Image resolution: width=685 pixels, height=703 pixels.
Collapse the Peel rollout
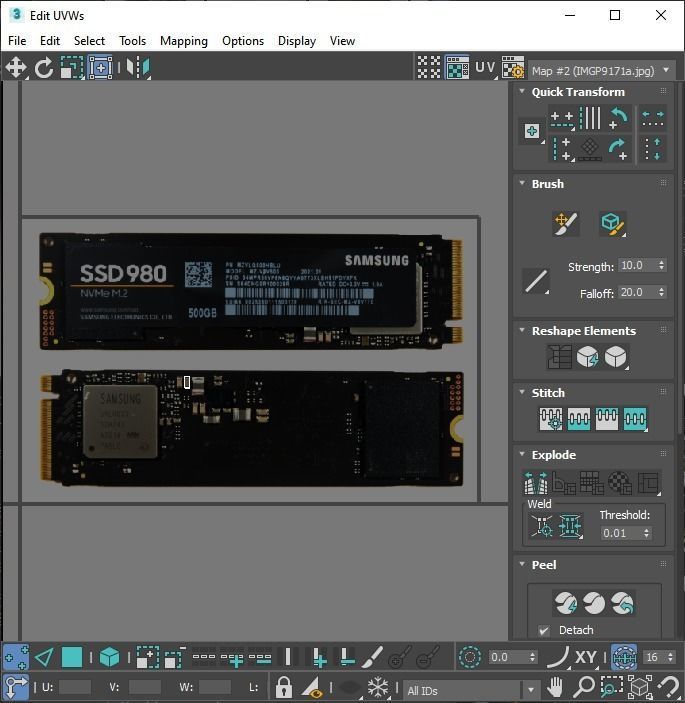point(522,564)
